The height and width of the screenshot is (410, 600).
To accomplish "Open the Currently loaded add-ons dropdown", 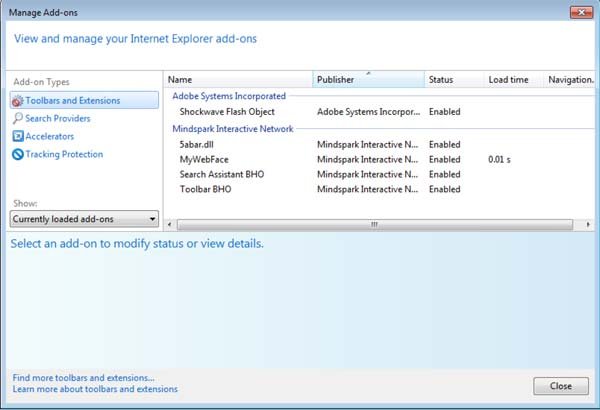I will 84,219.
